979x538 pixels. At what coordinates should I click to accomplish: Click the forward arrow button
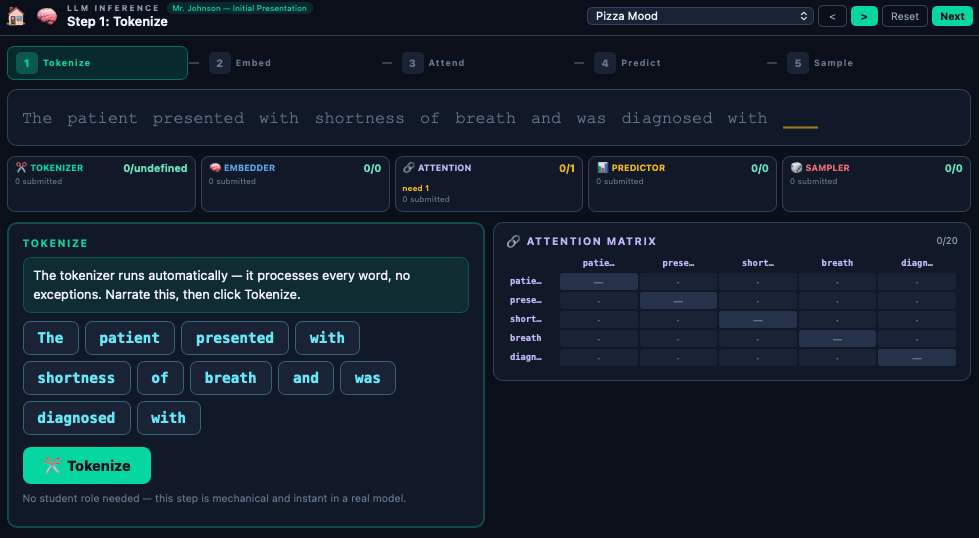864,16
